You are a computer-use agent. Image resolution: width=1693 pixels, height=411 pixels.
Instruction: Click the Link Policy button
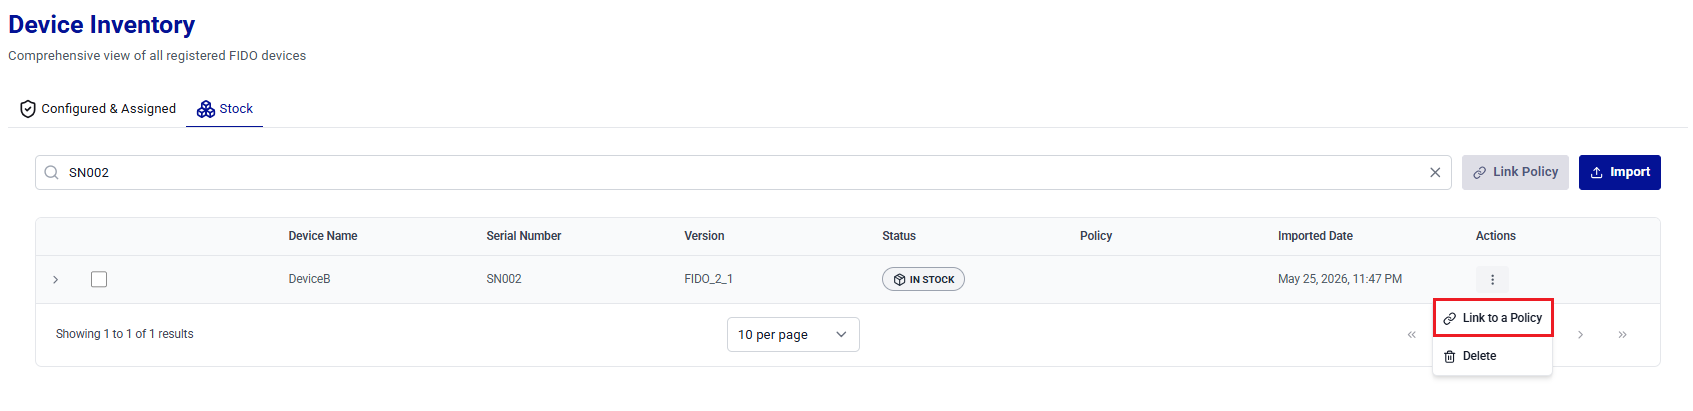click(x=1515, y=172)
